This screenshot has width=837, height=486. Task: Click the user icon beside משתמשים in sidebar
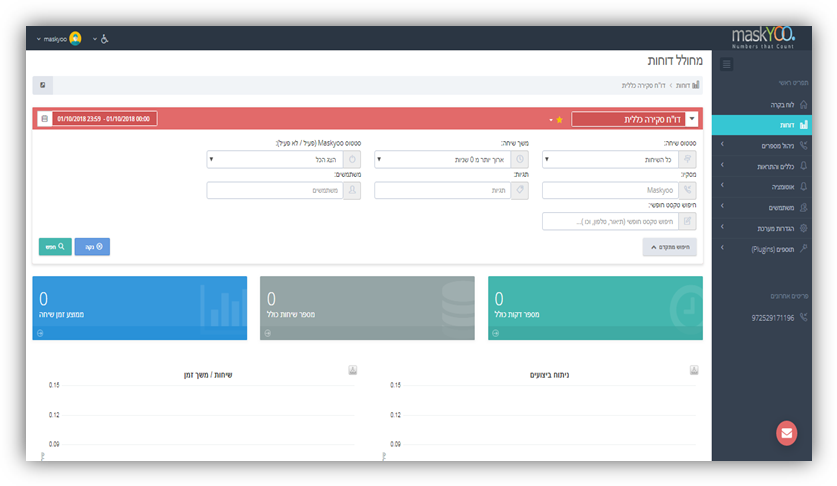[x=803, y=207]
